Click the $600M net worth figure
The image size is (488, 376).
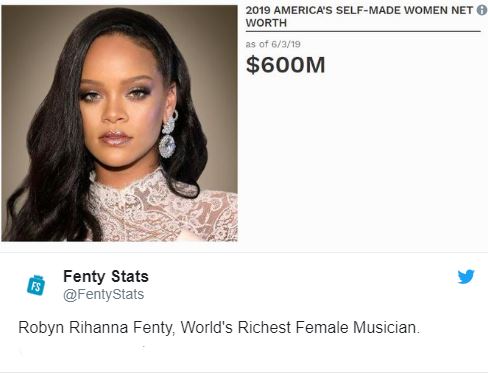[285, 65]
